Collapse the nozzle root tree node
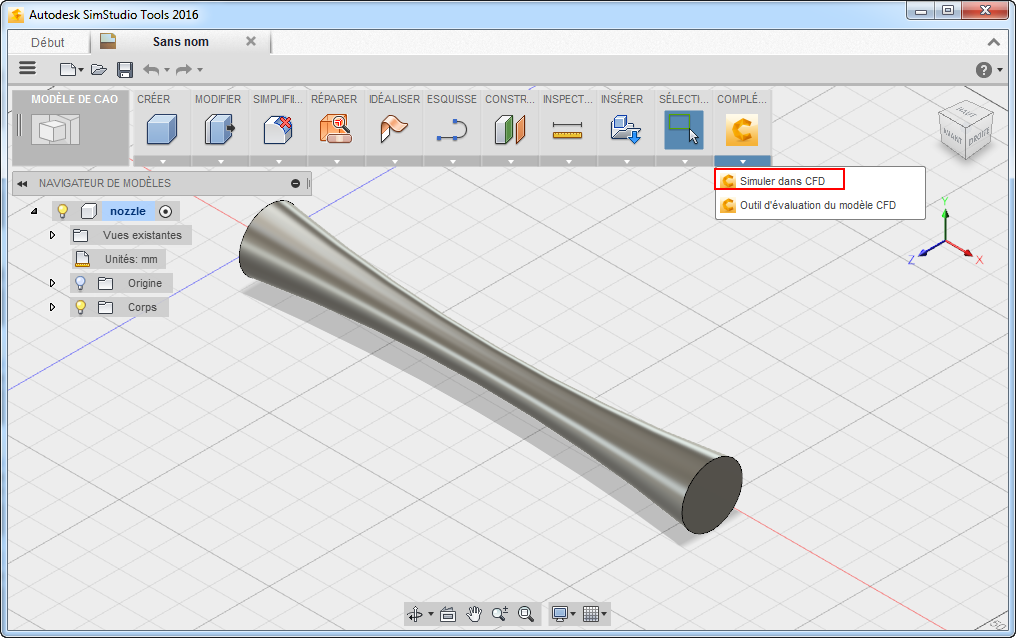Screen dimensions: 1016x638 tap(34, 211)
